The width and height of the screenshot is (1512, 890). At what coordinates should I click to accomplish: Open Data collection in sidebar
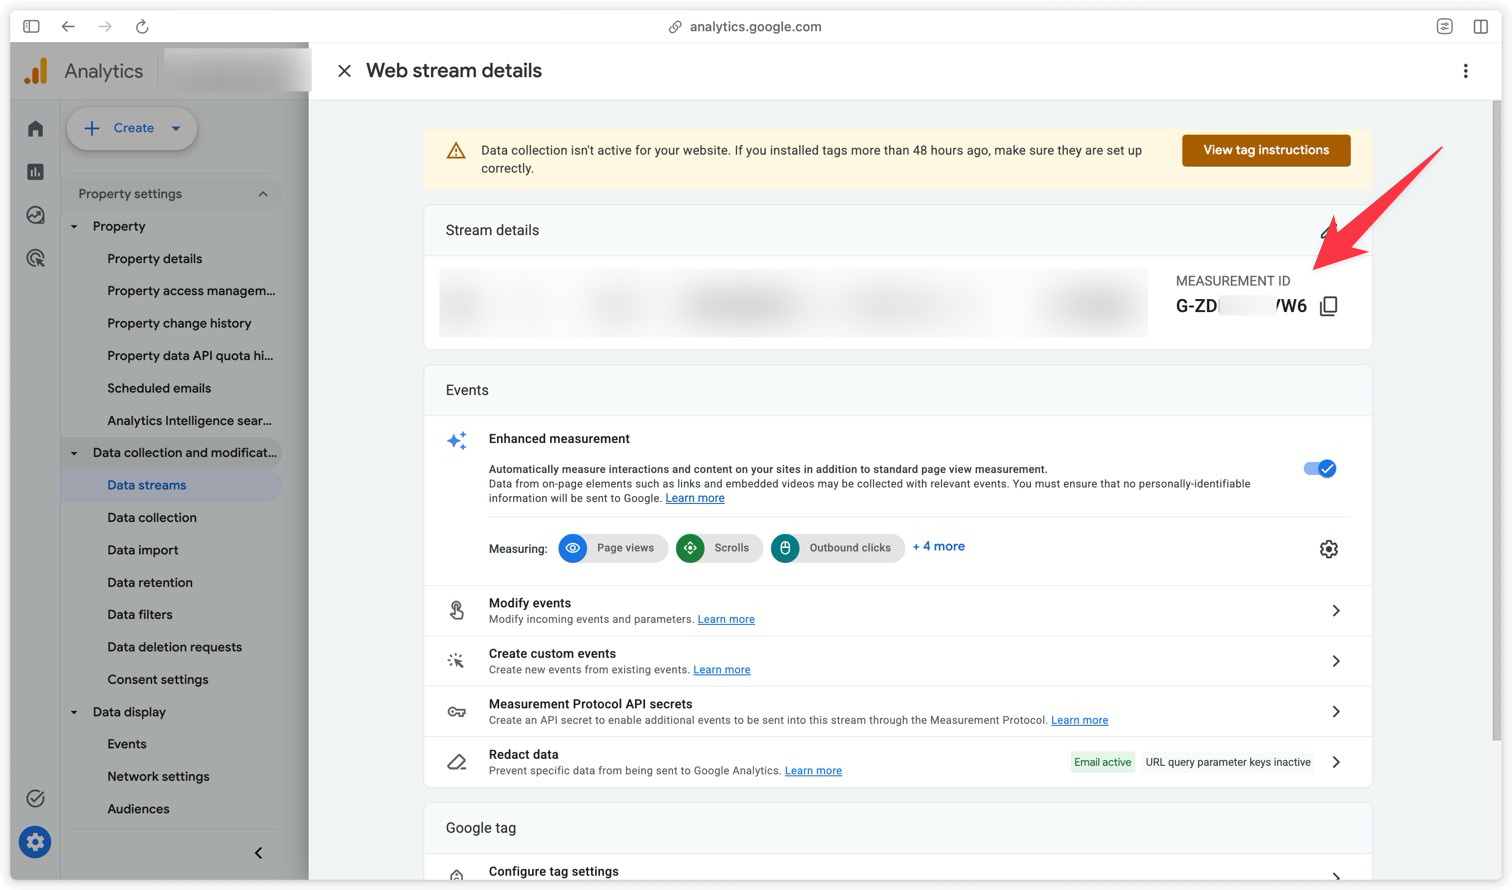[152, 518]
